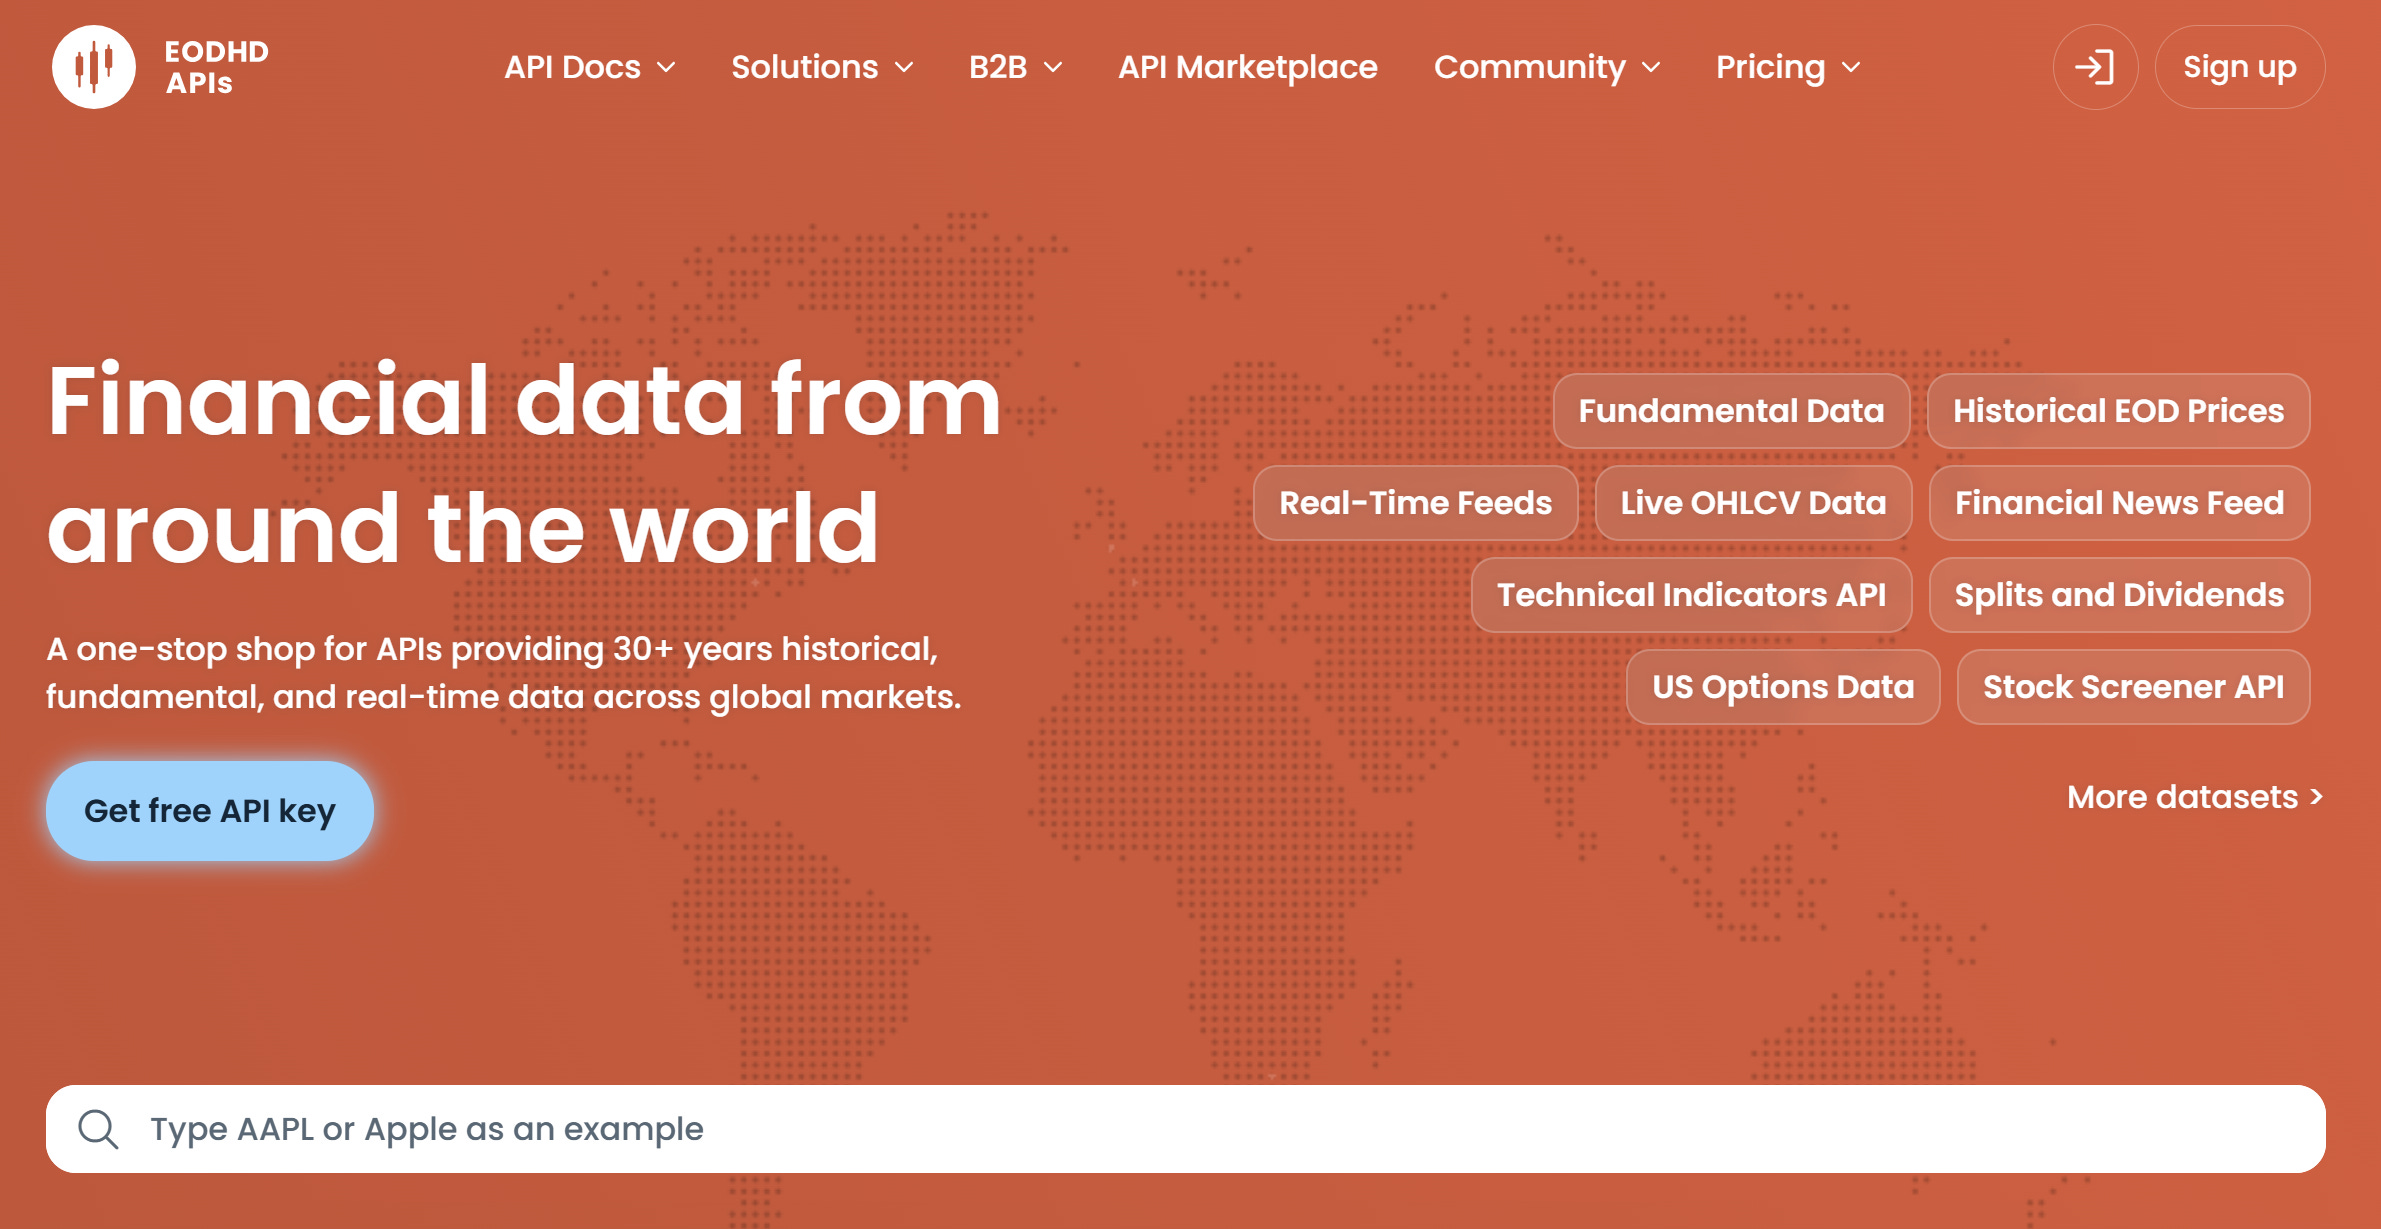Open the B2B dropdown menu

pyautogui.click(x=1015, y=67)
